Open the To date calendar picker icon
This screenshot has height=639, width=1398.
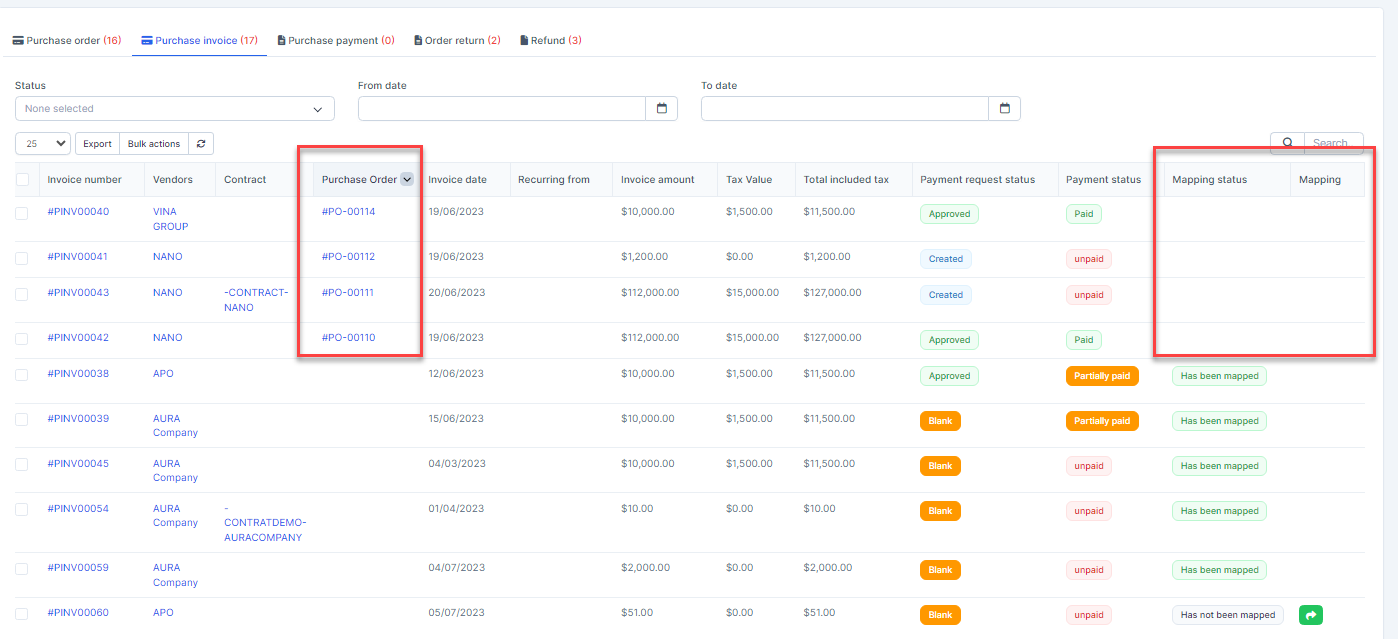click(x=1005, y=109)
